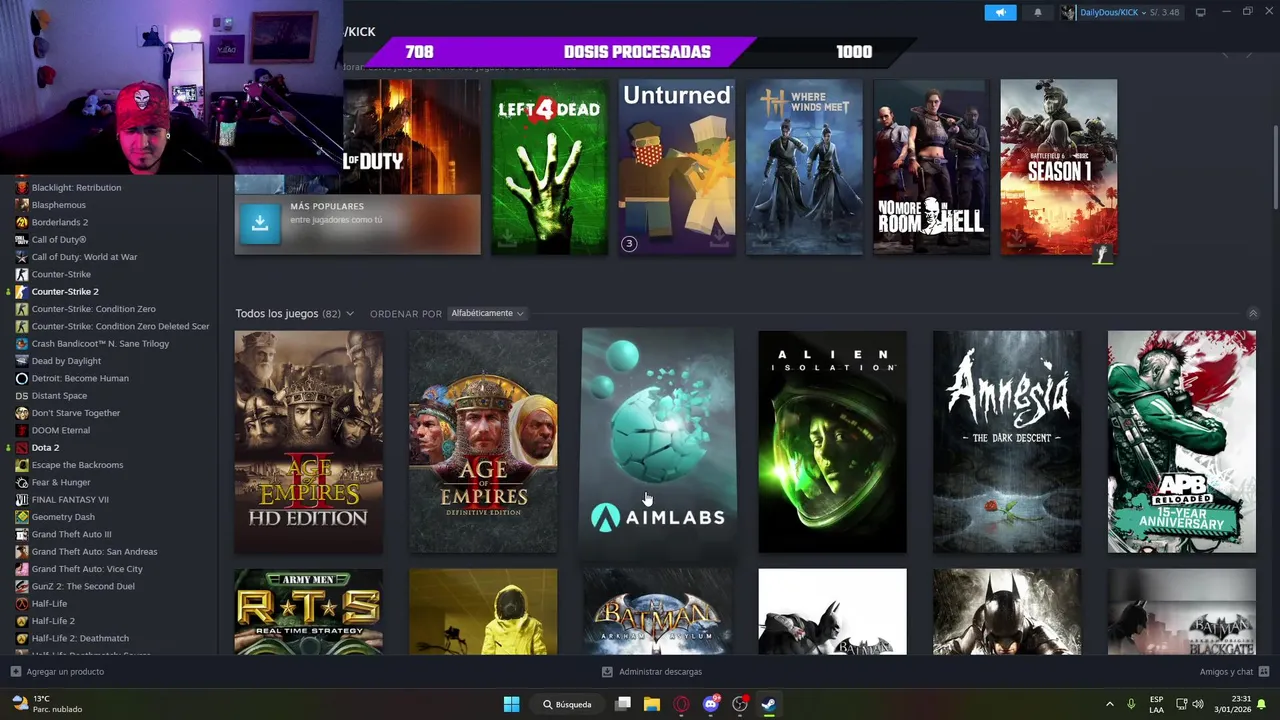Select FINAL FANTASY VII in the sidebar

(70, 500)
